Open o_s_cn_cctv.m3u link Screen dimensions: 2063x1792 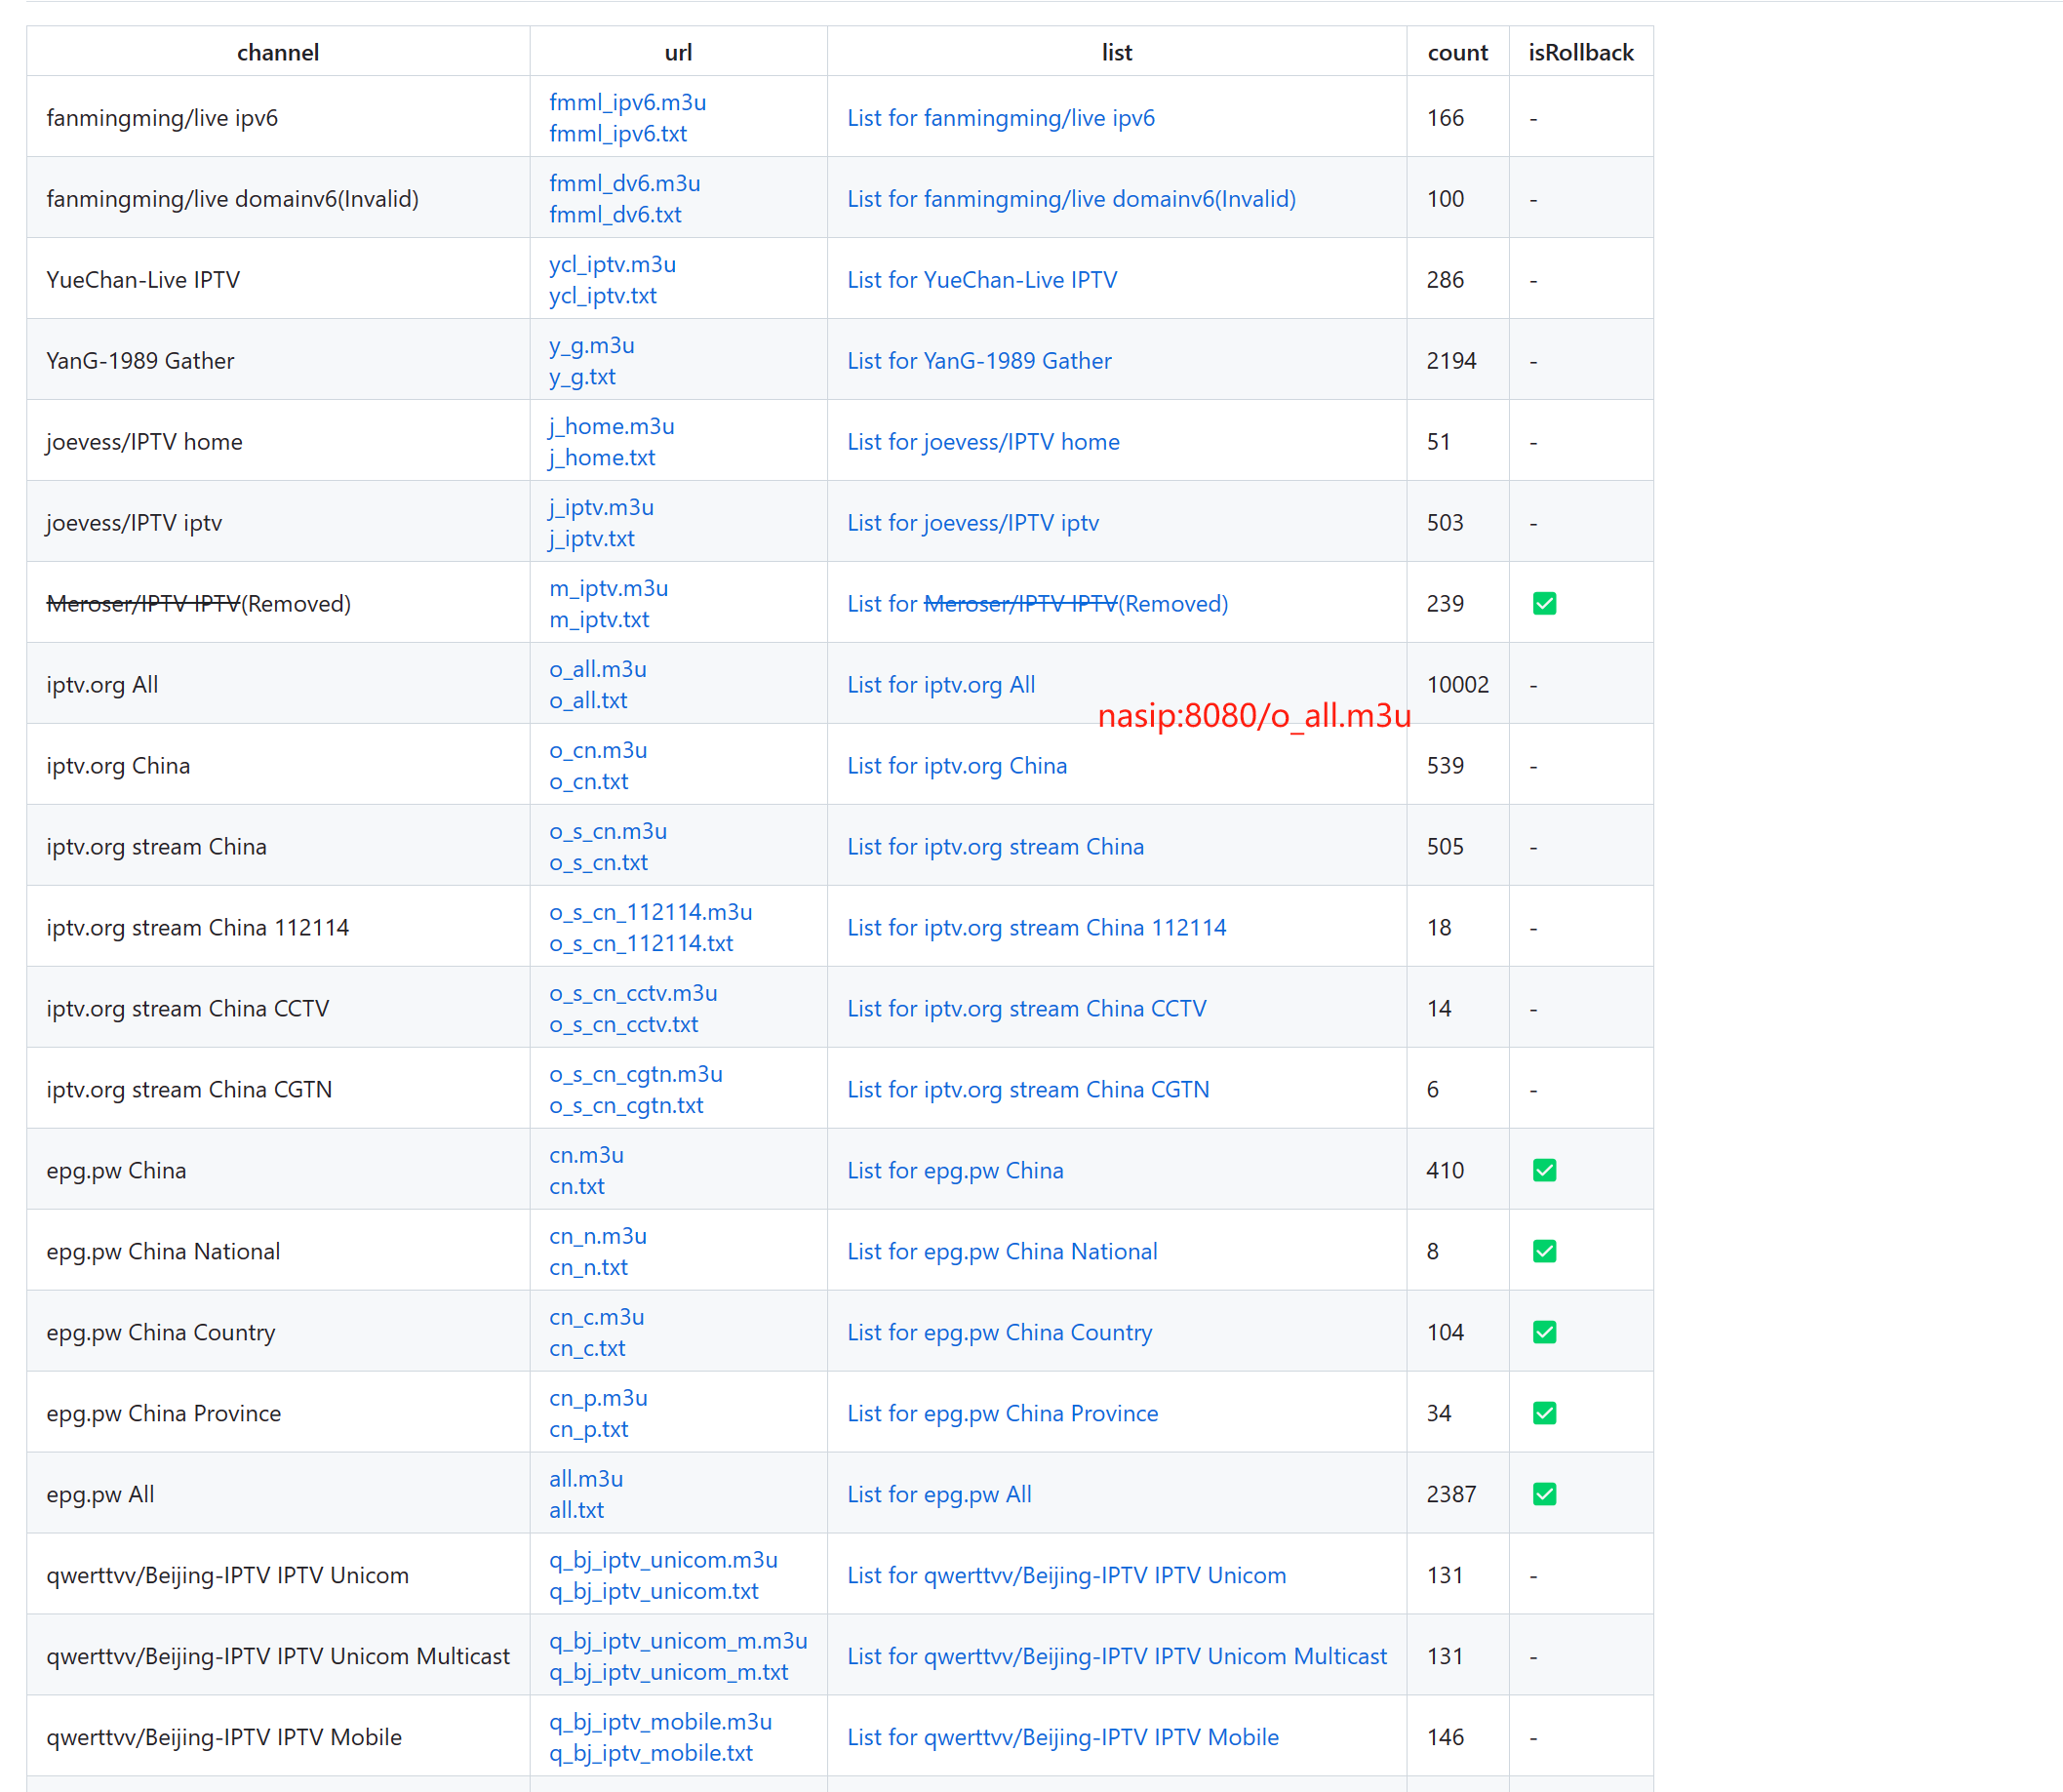pyautogui.click(x=633, y=993)
